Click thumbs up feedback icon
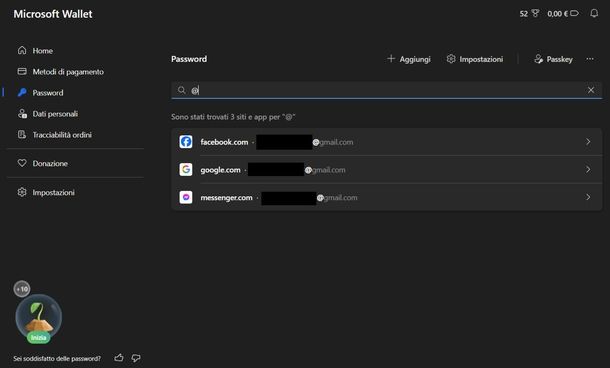 tap(119, 358)
